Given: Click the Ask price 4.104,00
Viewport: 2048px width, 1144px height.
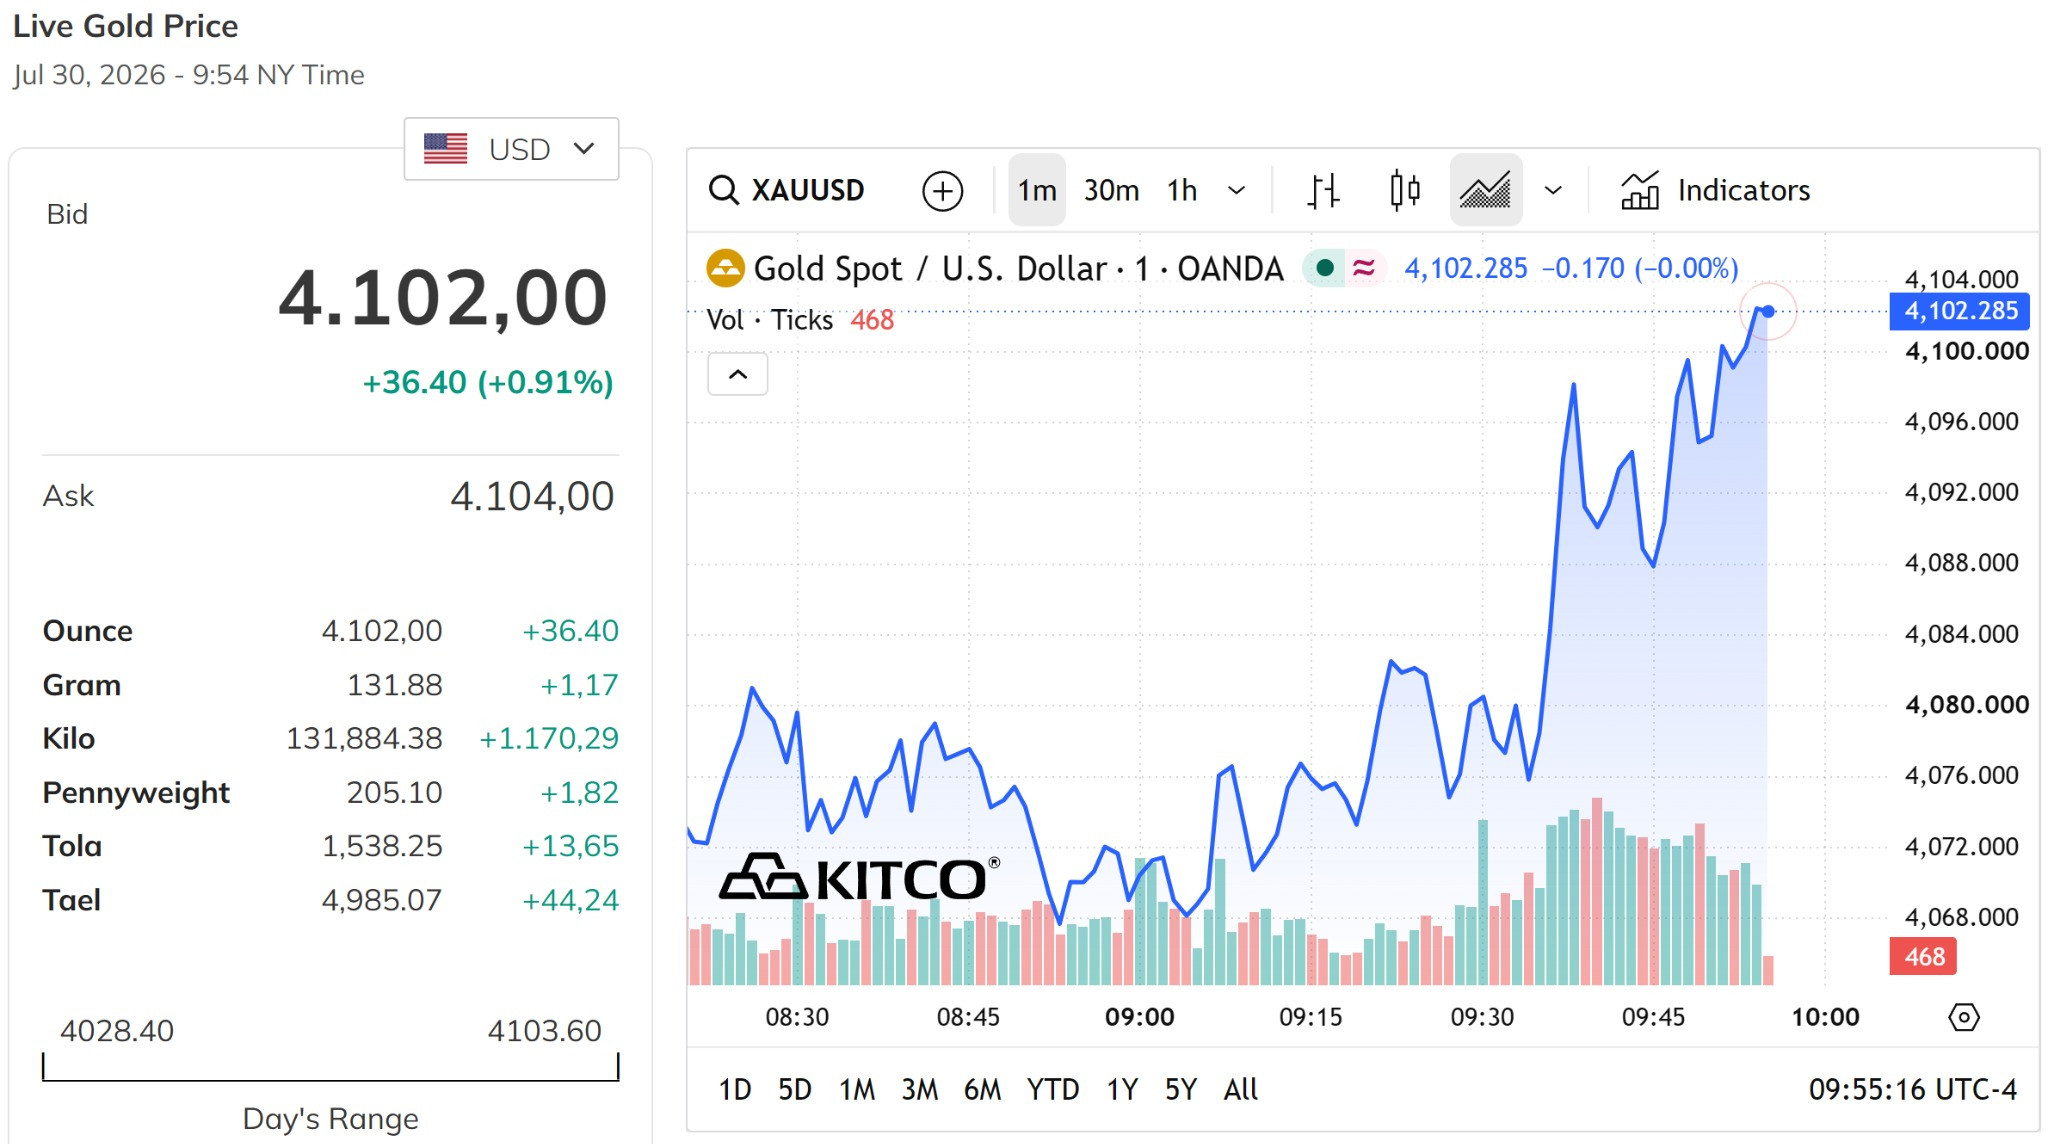Looking at the screenshot, I should tap(532, 496).
